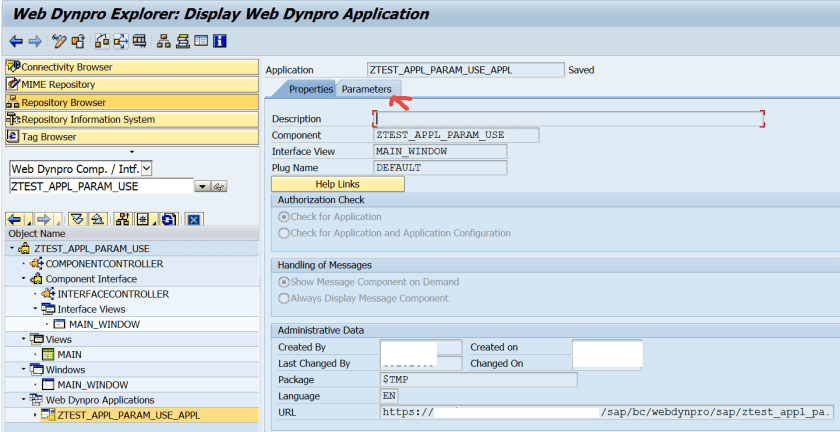
Task: Switch to the Parameters tab
Action: (x=366, y=89)
